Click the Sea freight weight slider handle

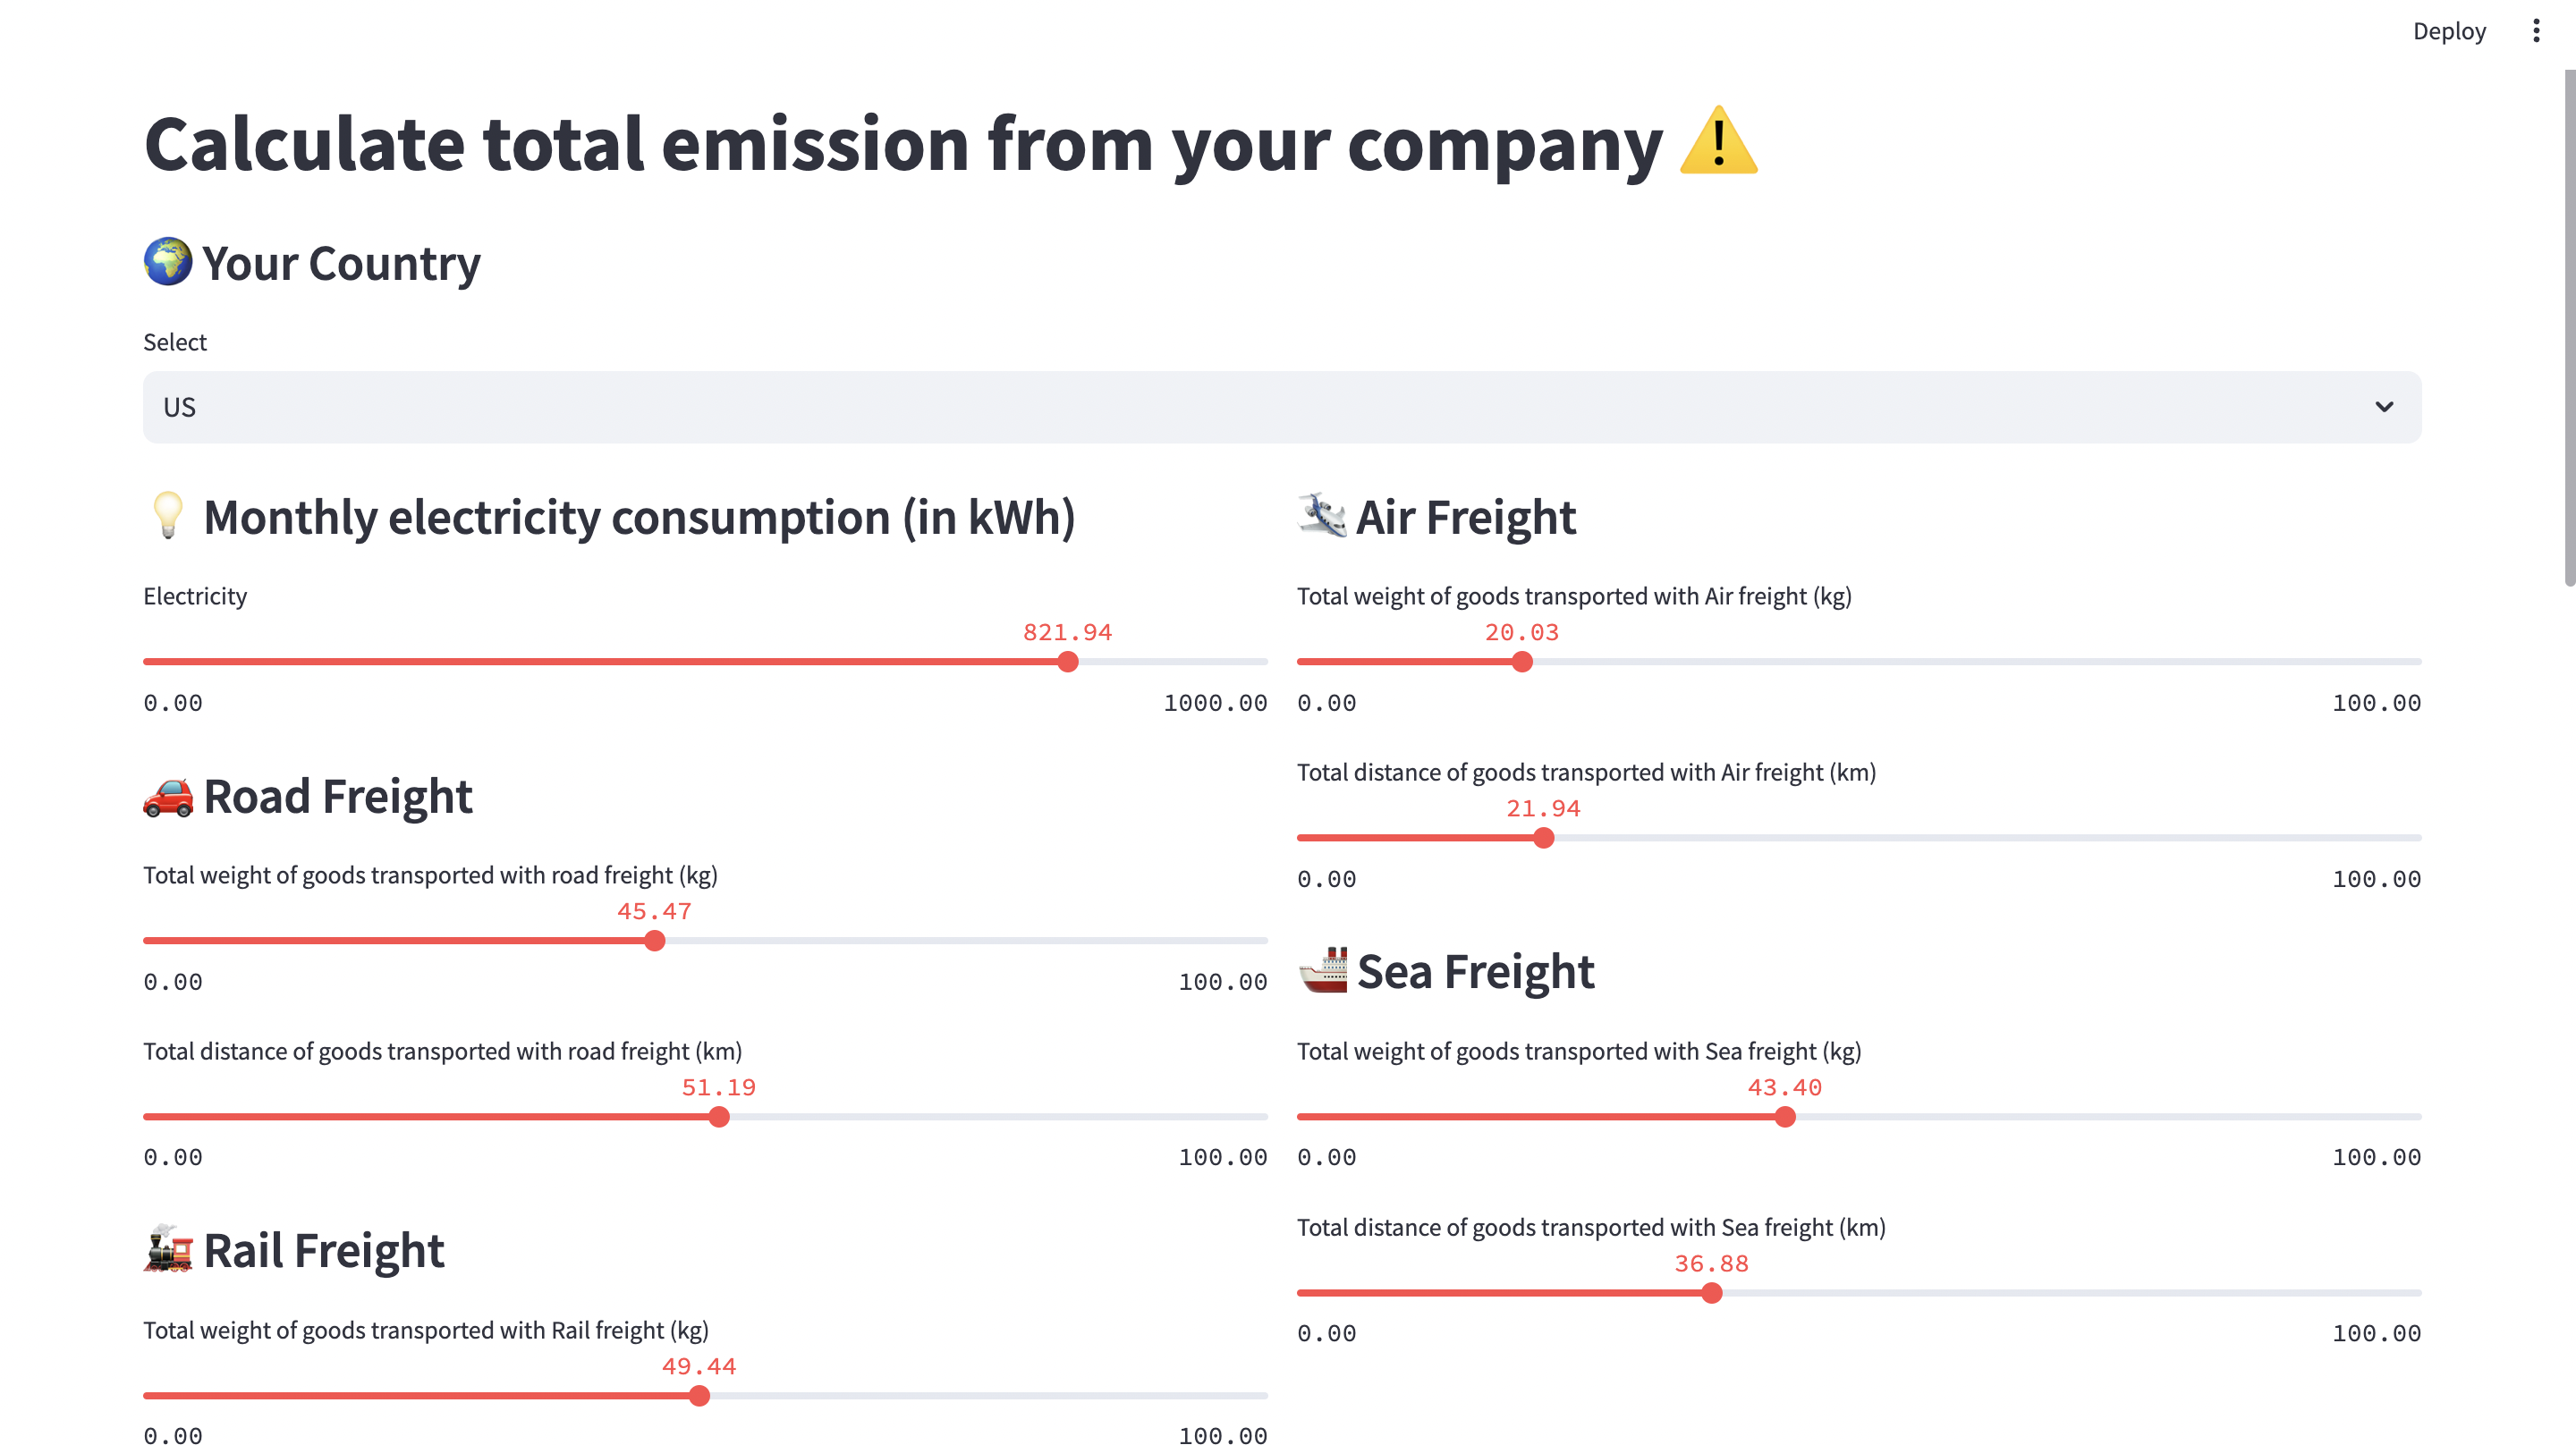[x=1785, y=1117]
